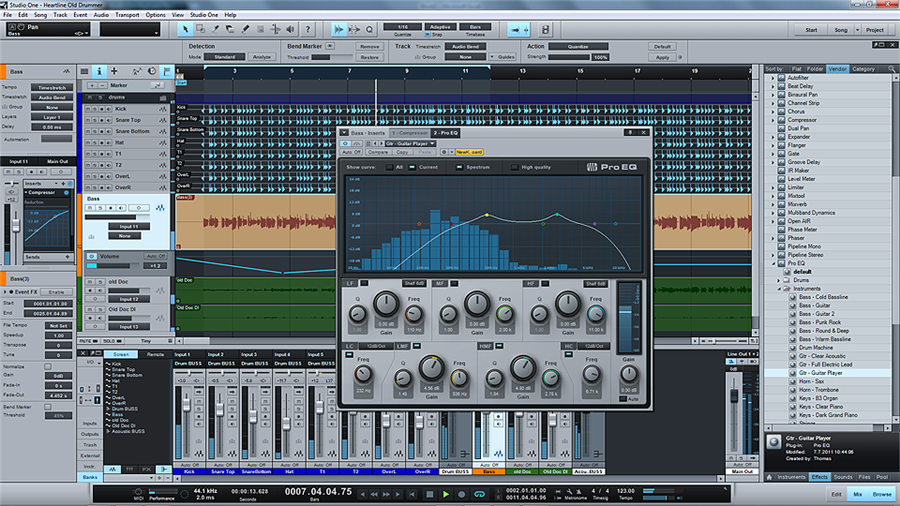The image size is (900, 506).
Task: Click the PreSonus logo in Pro EQ
Action: point(591,166)
